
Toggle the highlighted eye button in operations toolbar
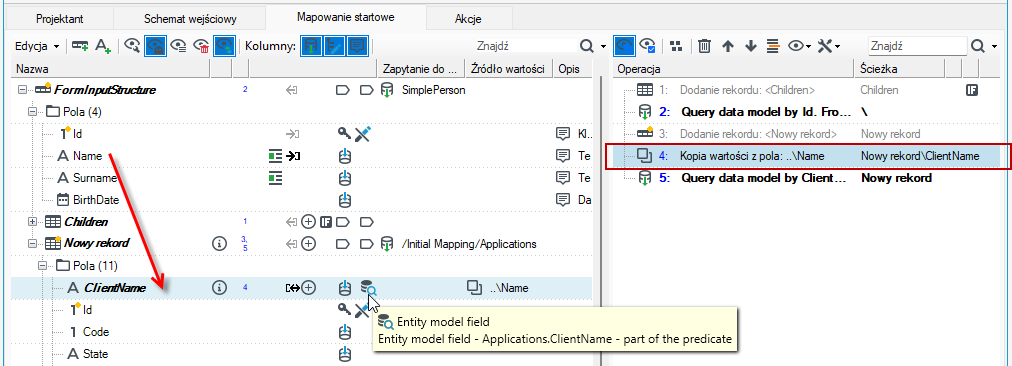coord(623,46)
